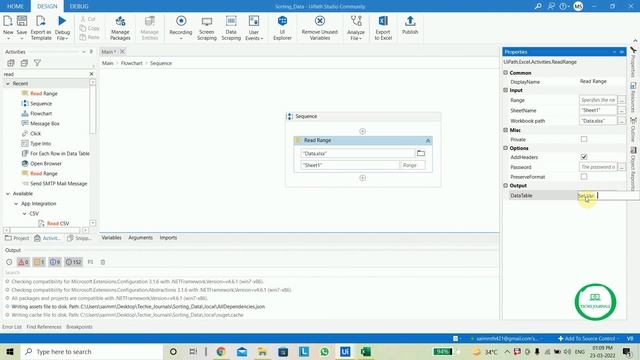The width and height of the screenshot is (640, 360).
Task: Click Add To Source Control
Action: point(586,338)
